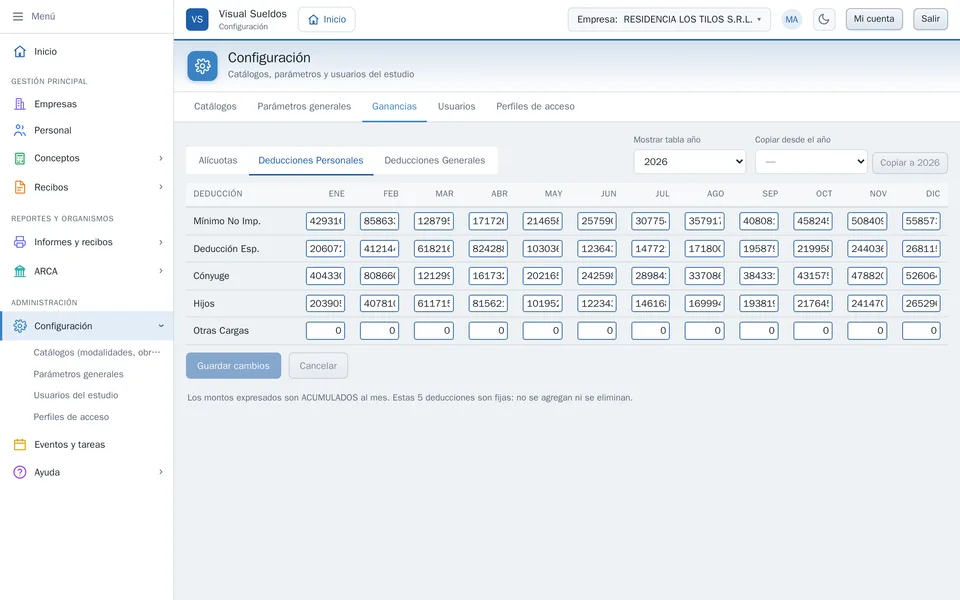Click the blue Configuración header gear icon
The width and height of the screenshot is (960, 600).
pos(203,66)
